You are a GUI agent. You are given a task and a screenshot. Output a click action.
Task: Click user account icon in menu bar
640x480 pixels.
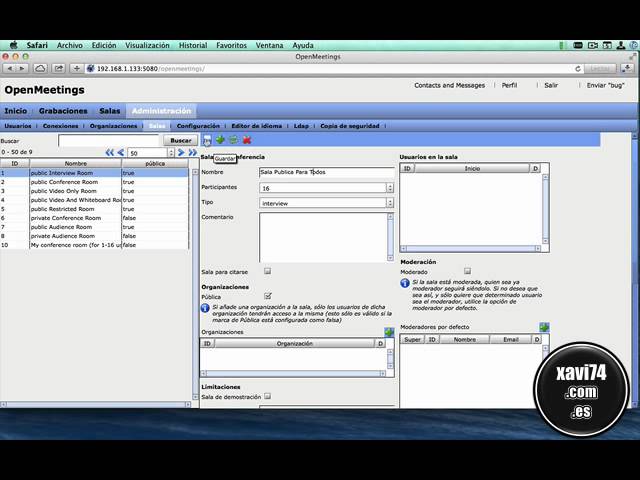tap(620, 45)
